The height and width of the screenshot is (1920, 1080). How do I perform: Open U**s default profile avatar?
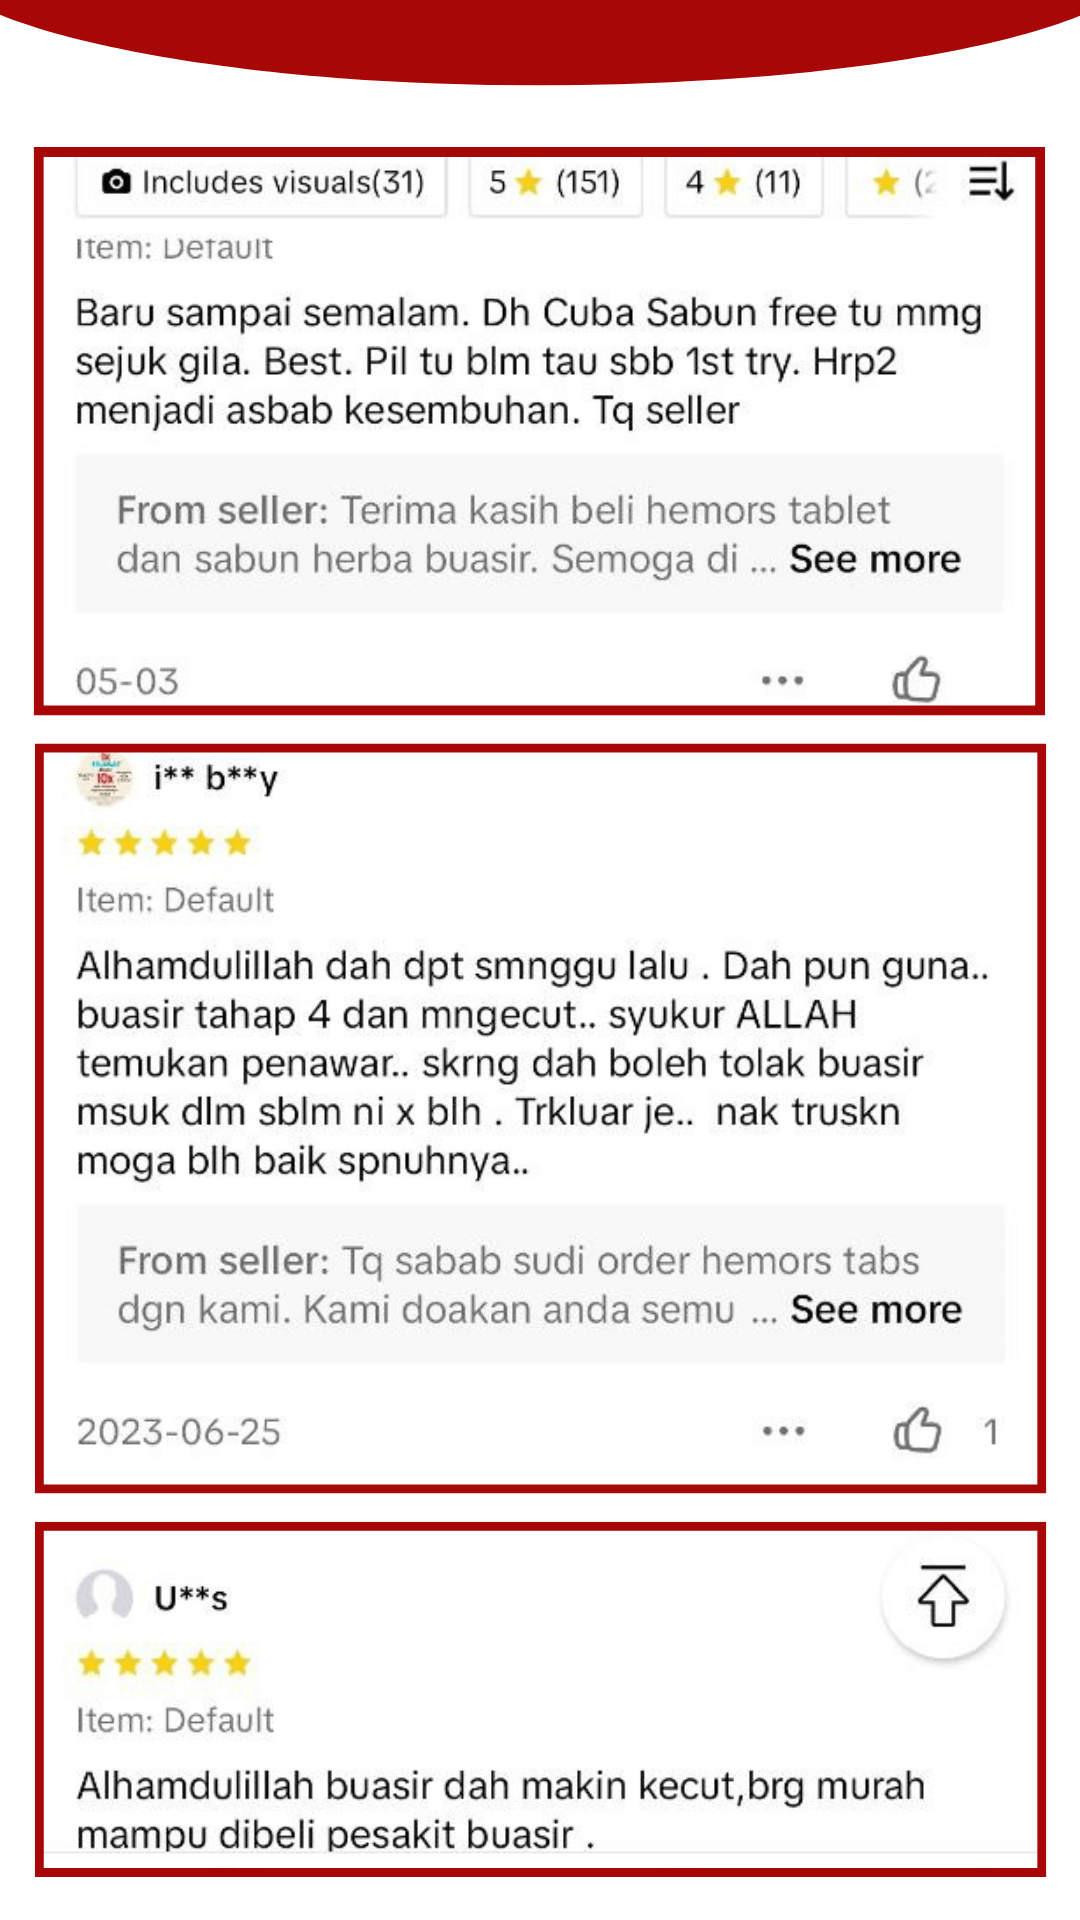click(x=104, y=1596)
